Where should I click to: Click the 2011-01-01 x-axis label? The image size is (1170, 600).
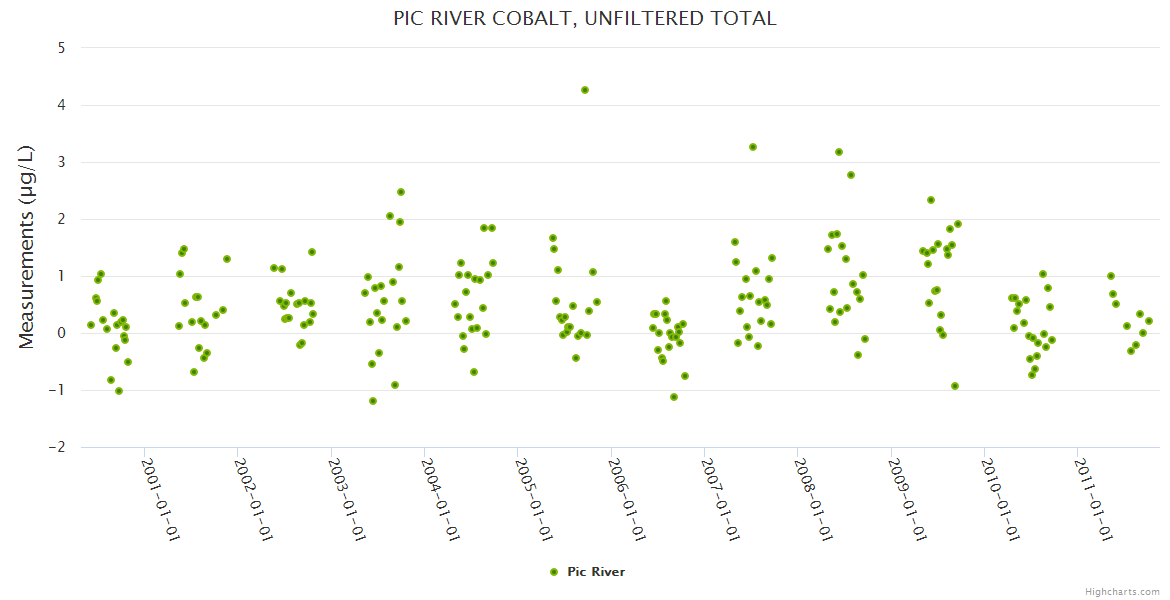click(x=1093, y=498)
